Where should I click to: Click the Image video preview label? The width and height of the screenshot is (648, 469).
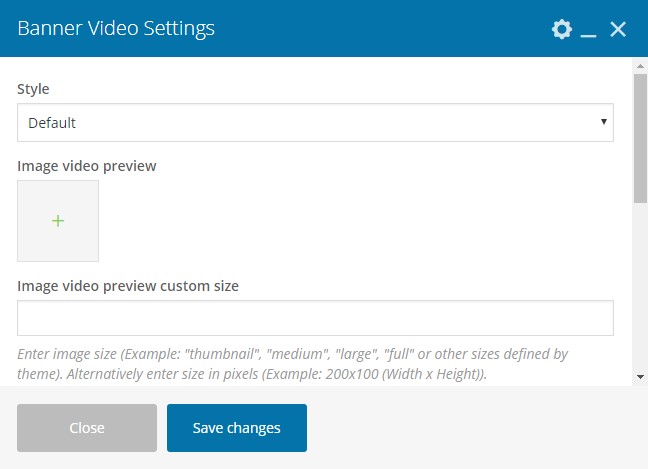(x=87, y=166)
